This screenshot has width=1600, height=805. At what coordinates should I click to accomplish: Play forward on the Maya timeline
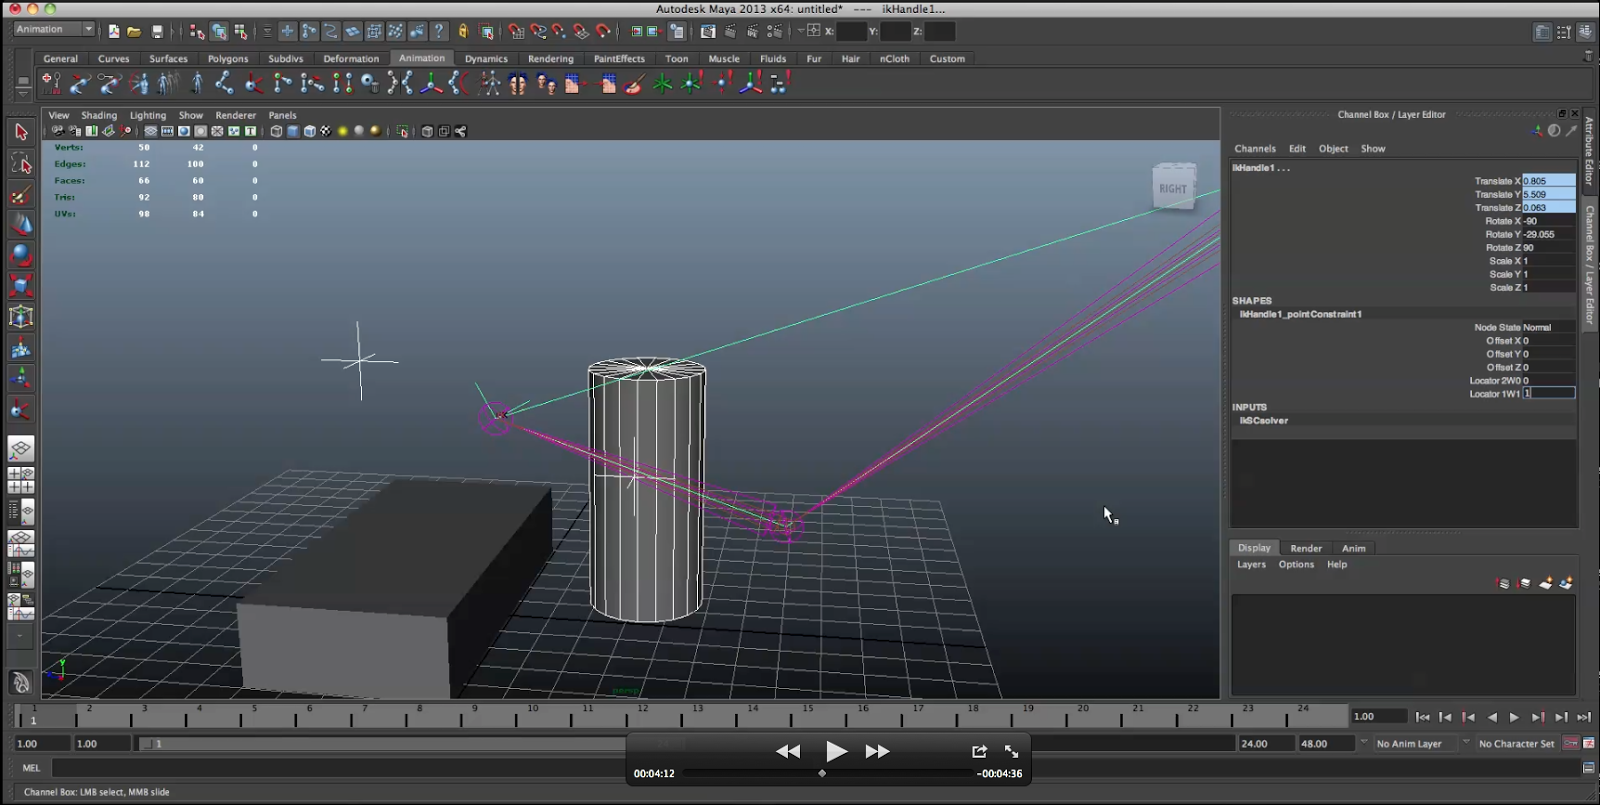tap(1514, 717)
